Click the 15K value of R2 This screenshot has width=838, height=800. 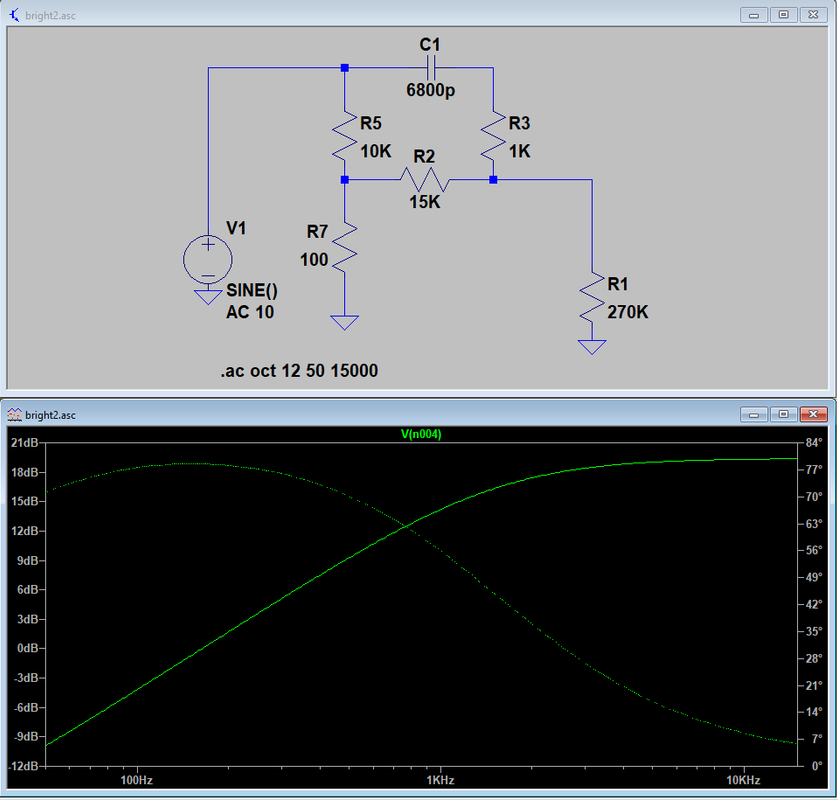tap(425, 202)
